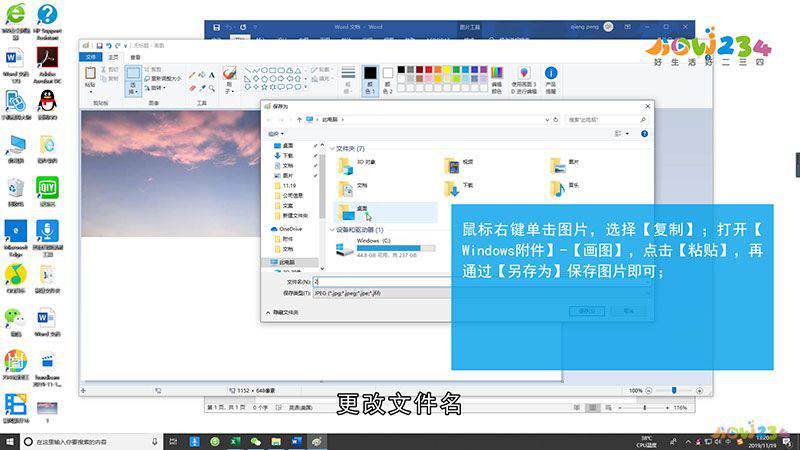Switch to the View tab in Paint
Image resolution: width=800 pixels, height=450 pixels.
pos(135,57)
